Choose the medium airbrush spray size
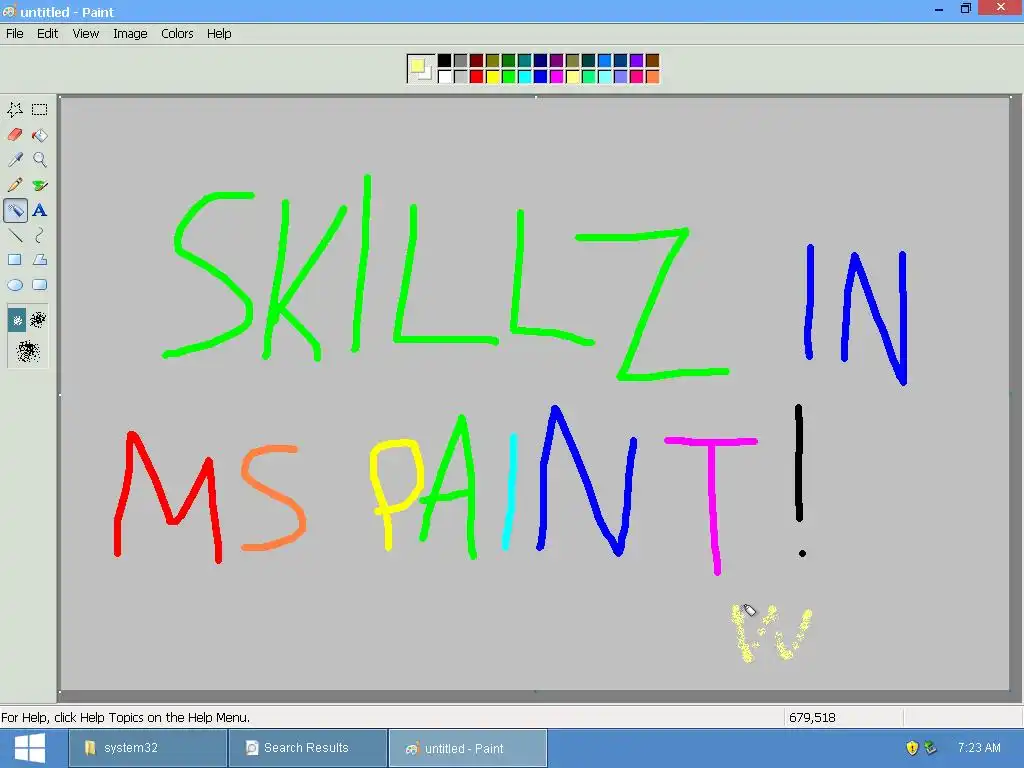This screenshot has height=768, width=1024. coord(38,319)
